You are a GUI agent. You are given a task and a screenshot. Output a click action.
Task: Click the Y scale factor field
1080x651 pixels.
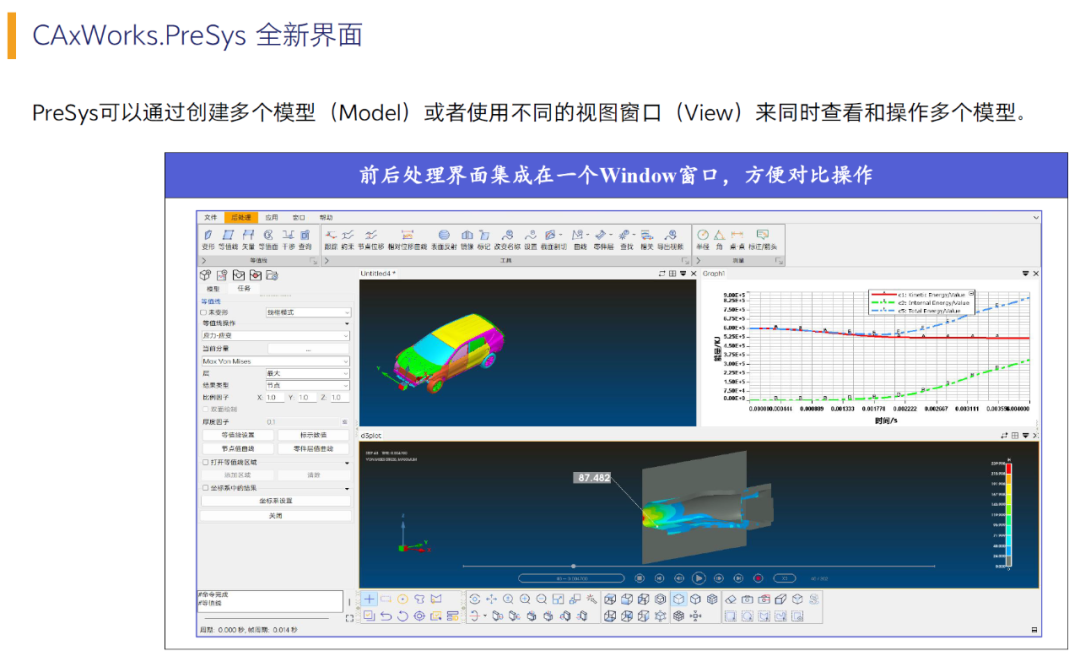[x=307, y=397]
